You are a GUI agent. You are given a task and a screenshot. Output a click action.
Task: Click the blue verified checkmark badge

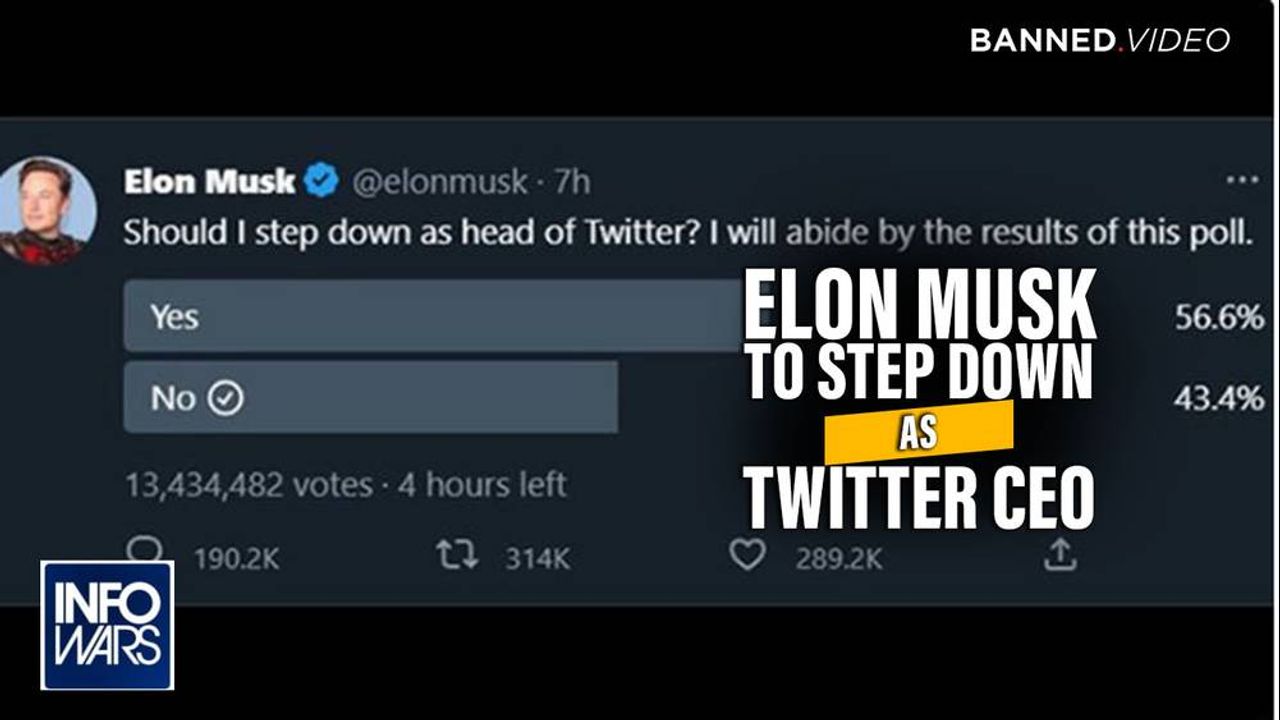click(322, 182)
